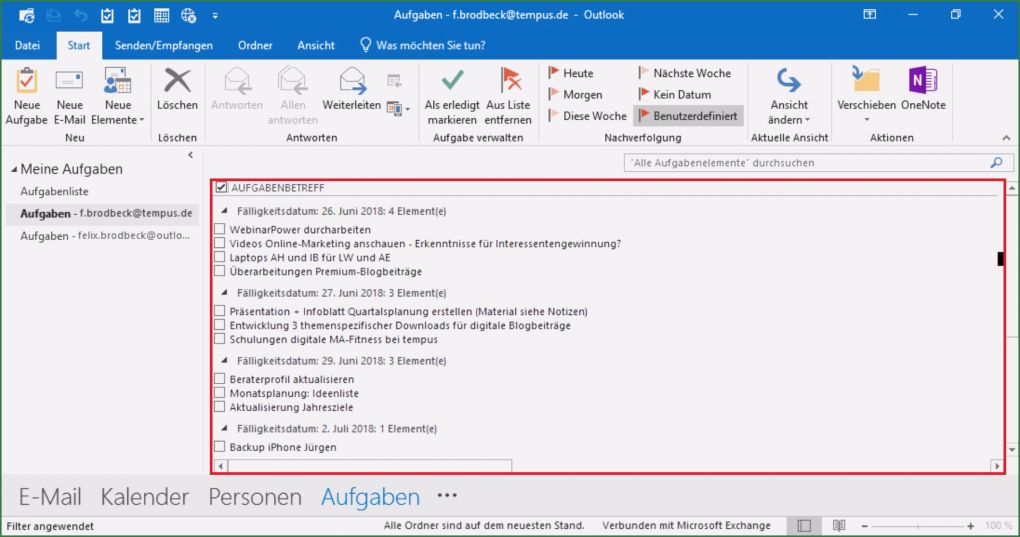Screen dimensions: 1020x537
Task: Click the Neue Aufgabe icon
Action: click(x=26, y=82)
